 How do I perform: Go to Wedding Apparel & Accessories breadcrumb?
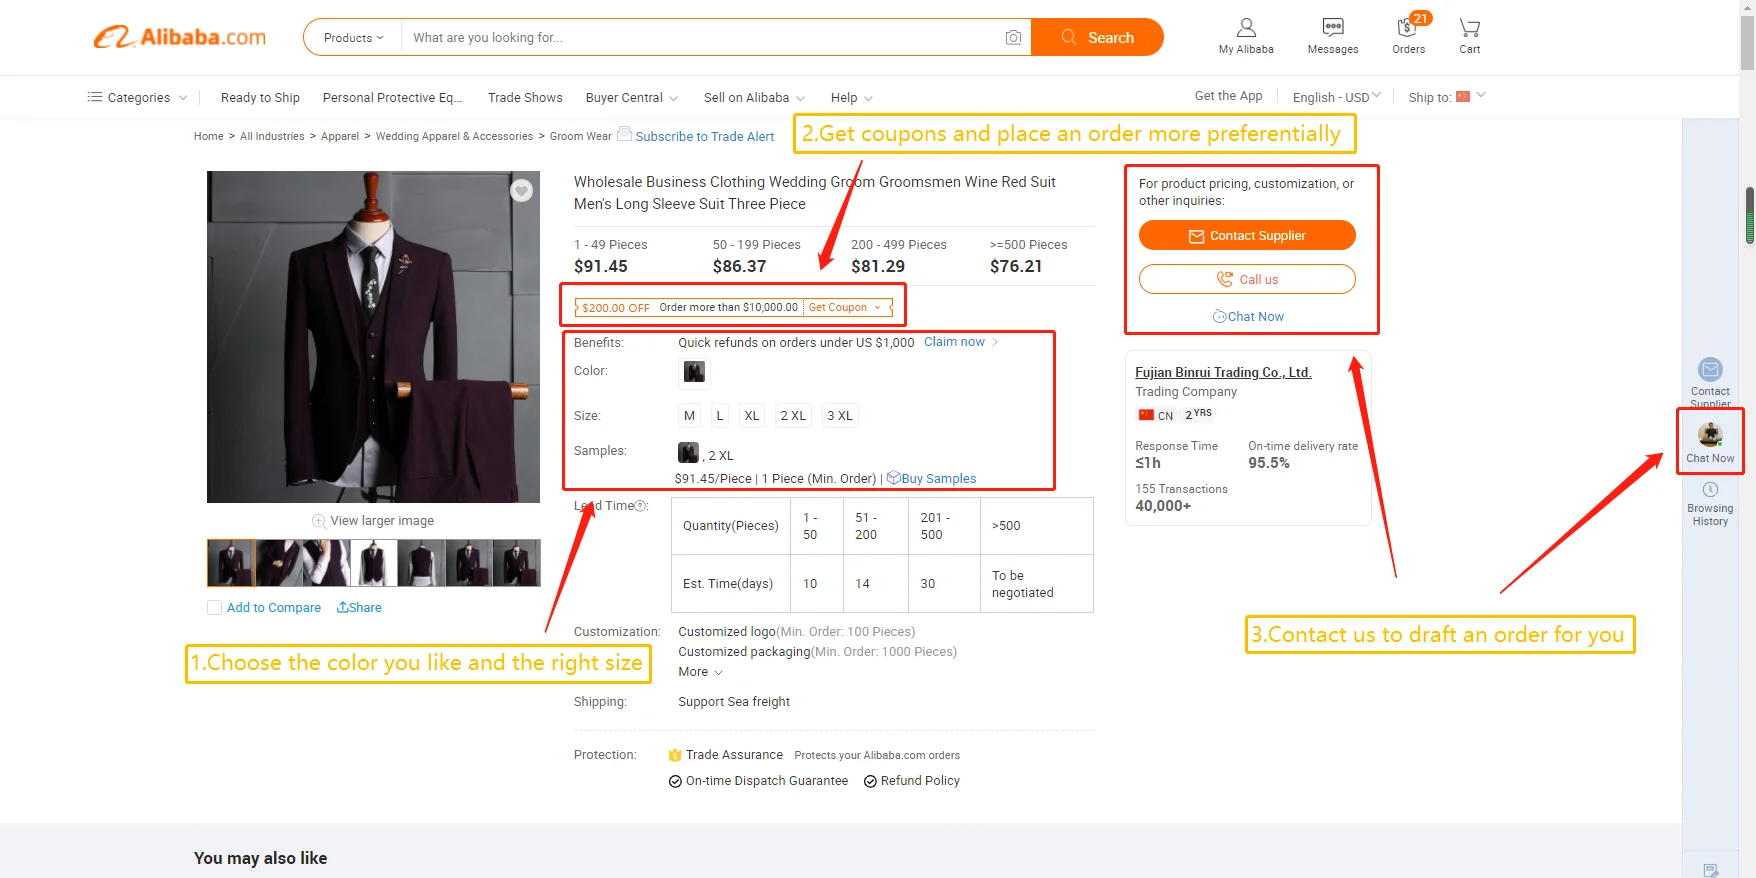pyautogui.click(x=454, y=136)
